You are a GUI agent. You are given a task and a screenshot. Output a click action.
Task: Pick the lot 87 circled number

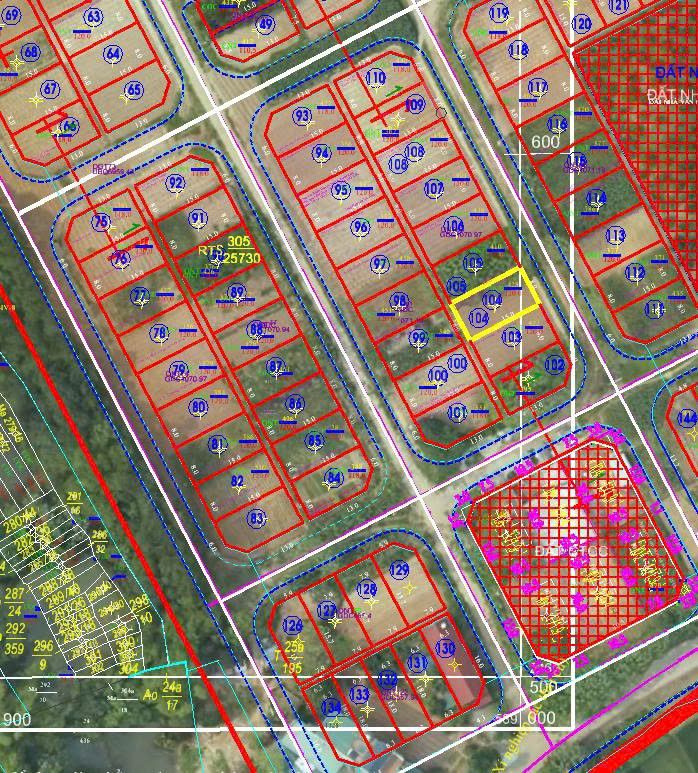pyautogui.click(x=277, y=367)
